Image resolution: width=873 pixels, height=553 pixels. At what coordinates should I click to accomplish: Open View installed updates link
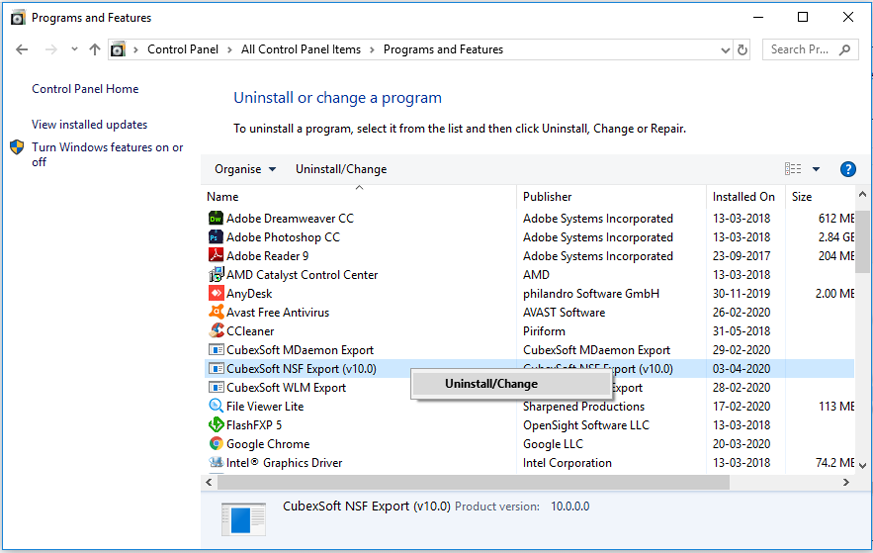(x=89, y=124)
